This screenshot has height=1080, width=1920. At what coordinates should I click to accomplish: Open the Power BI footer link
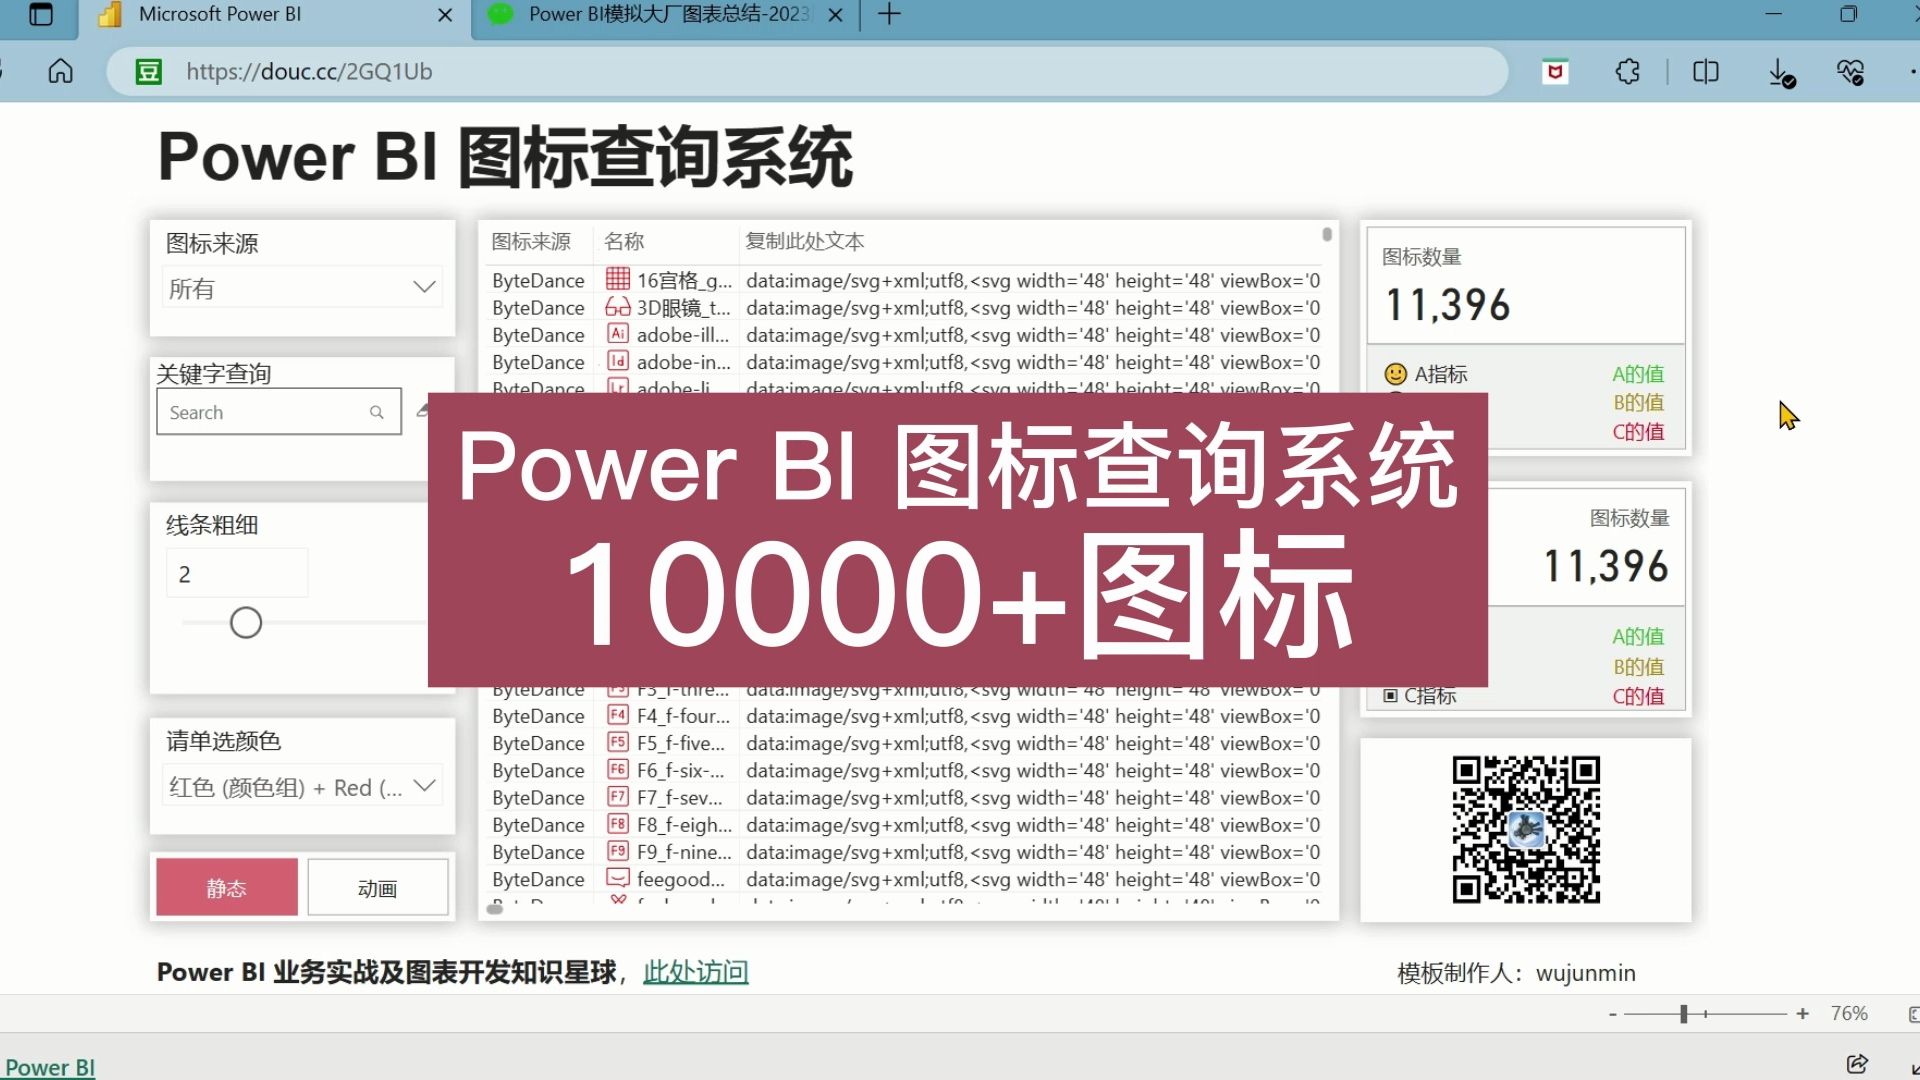coord(50,1067)
